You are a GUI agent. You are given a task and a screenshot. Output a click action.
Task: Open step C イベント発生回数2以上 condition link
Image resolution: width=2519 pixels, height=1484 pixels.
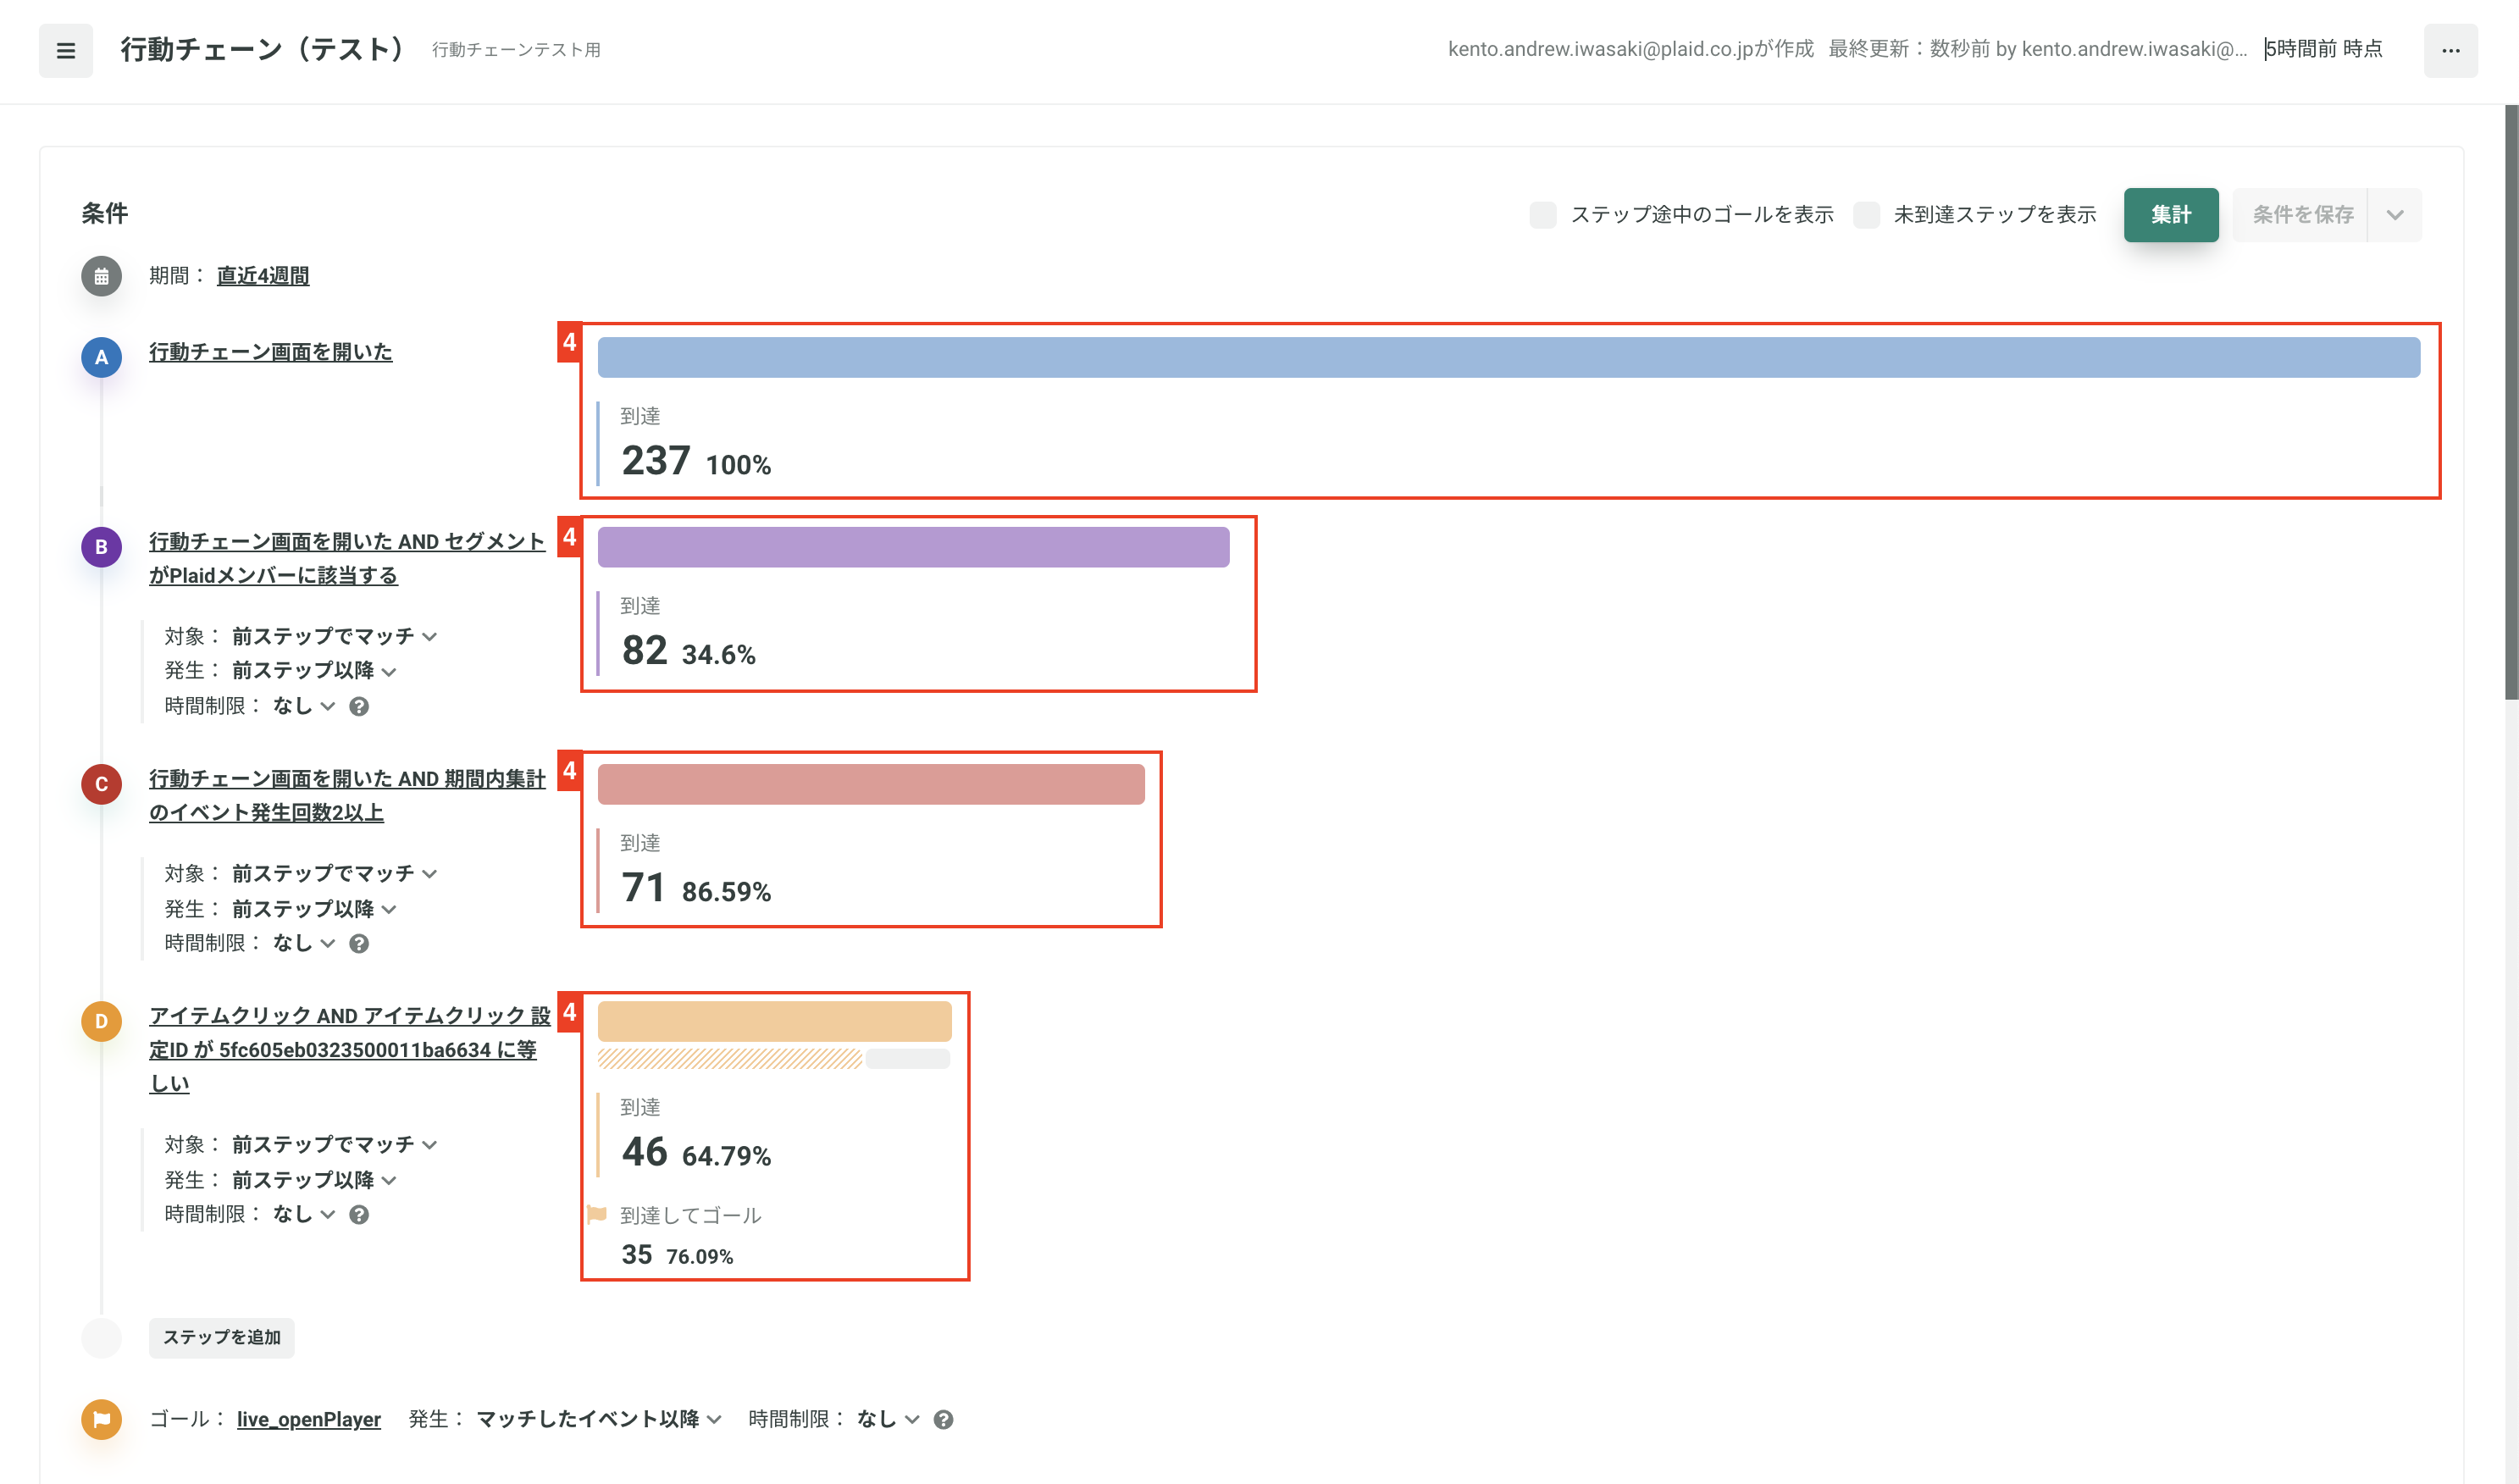(347, 795)
